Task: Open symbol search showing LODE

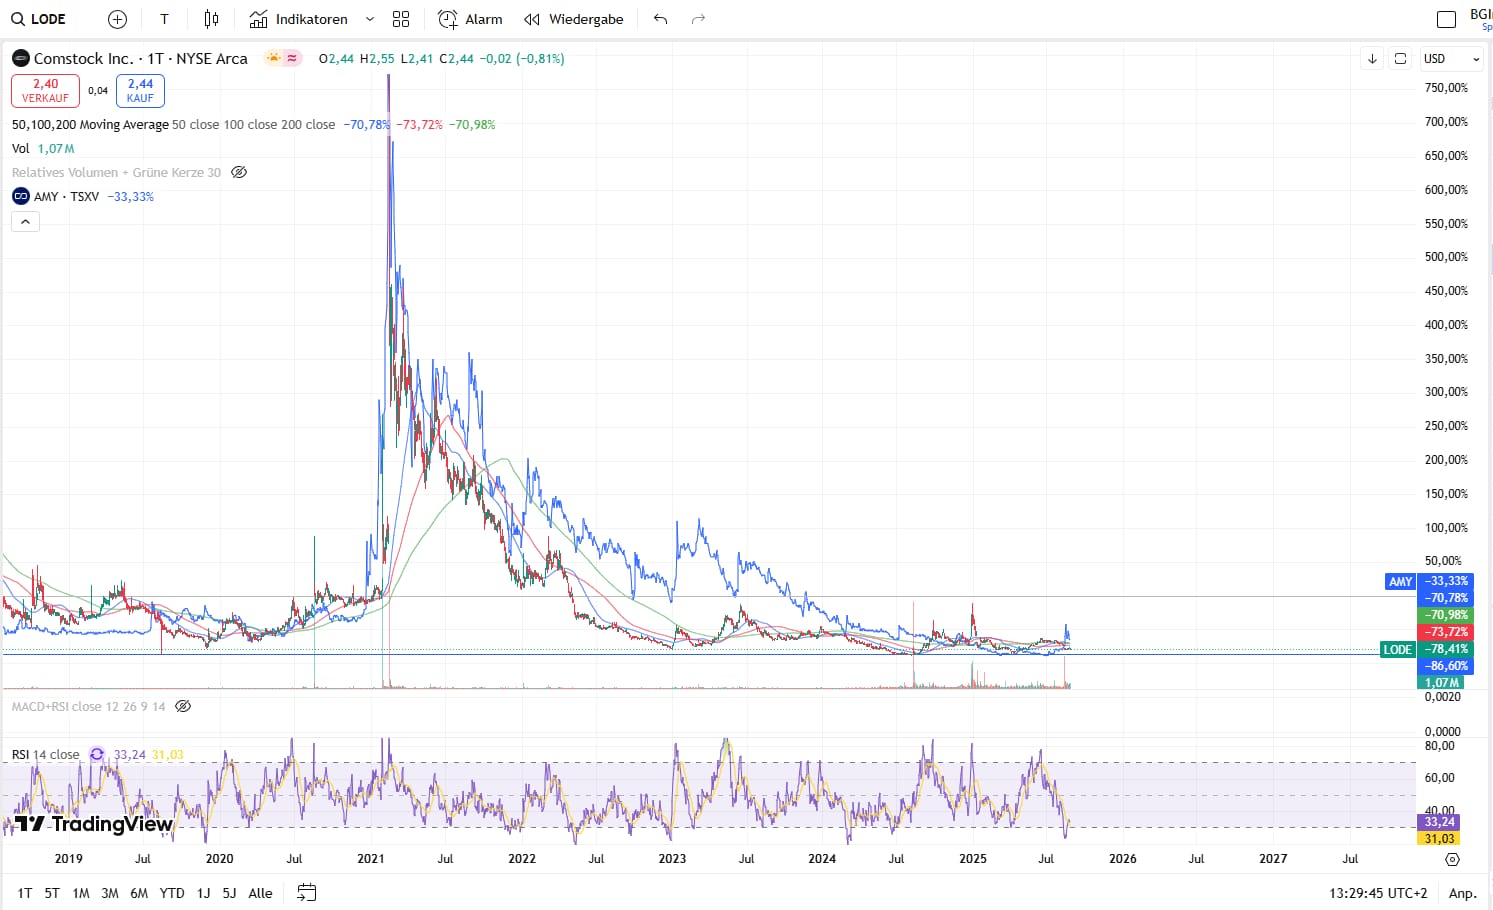Action: point(39,19)
